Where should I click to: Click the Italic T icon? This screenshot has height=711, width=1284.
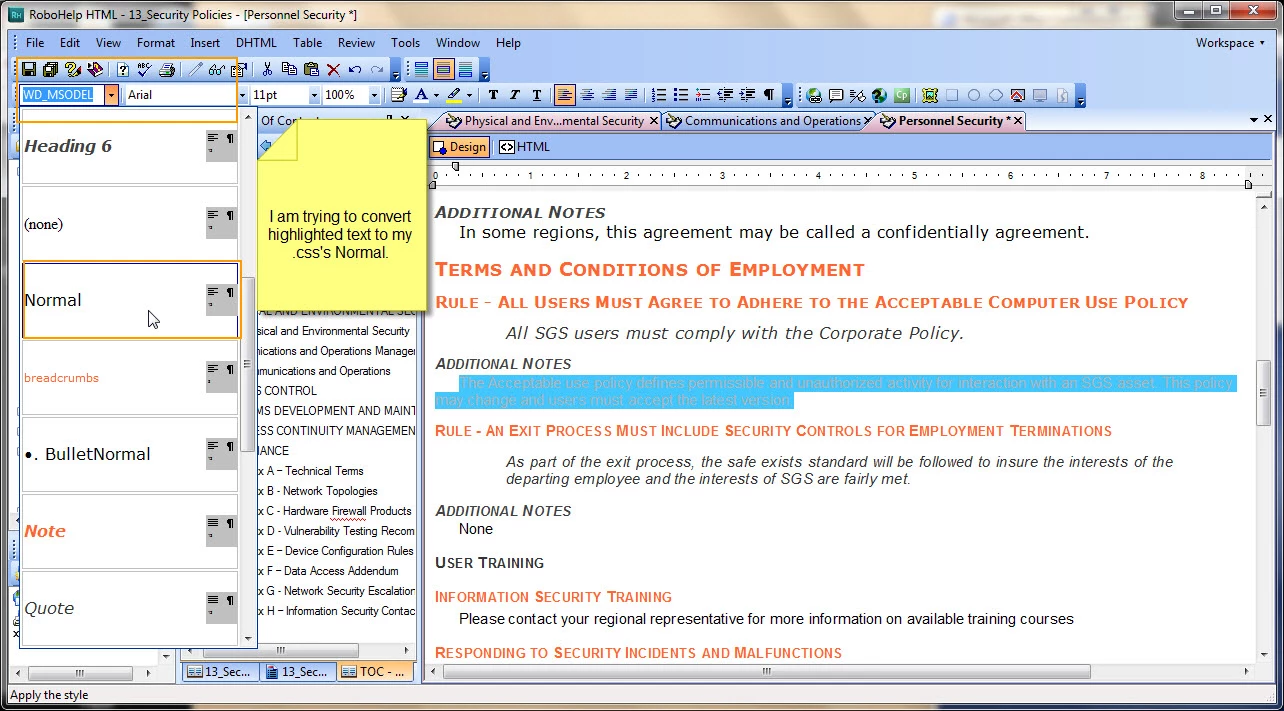515,95
